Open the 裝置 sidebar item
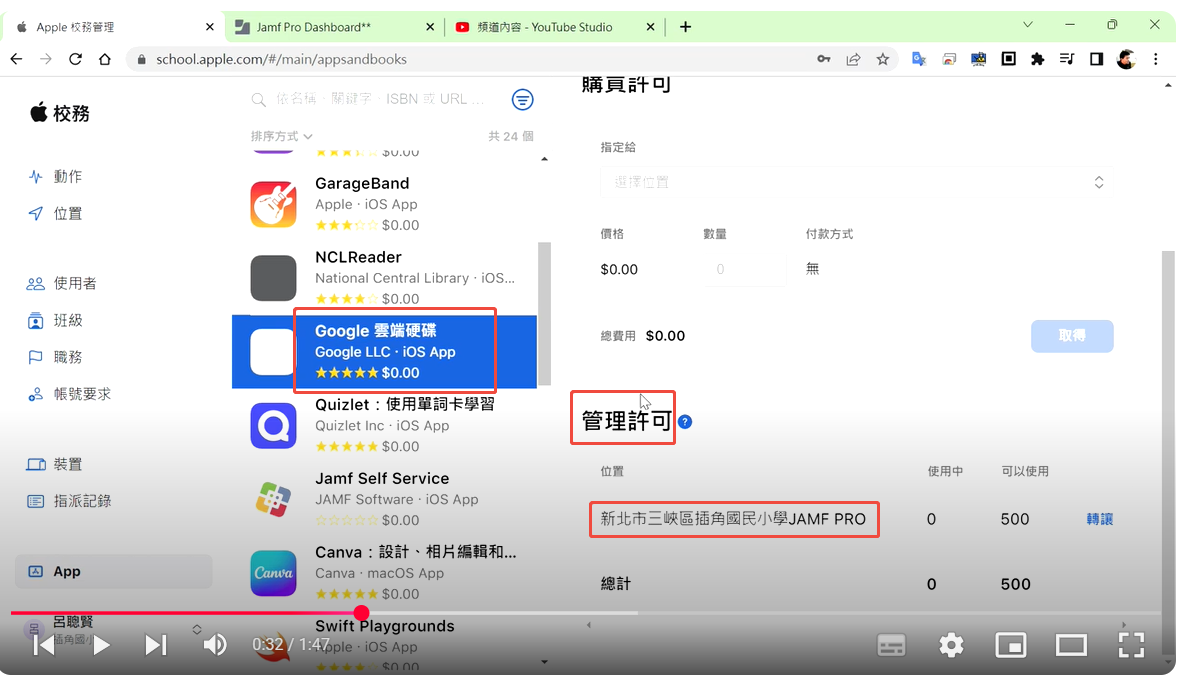This screenshot has width=1182, height=678. point(55,465)
